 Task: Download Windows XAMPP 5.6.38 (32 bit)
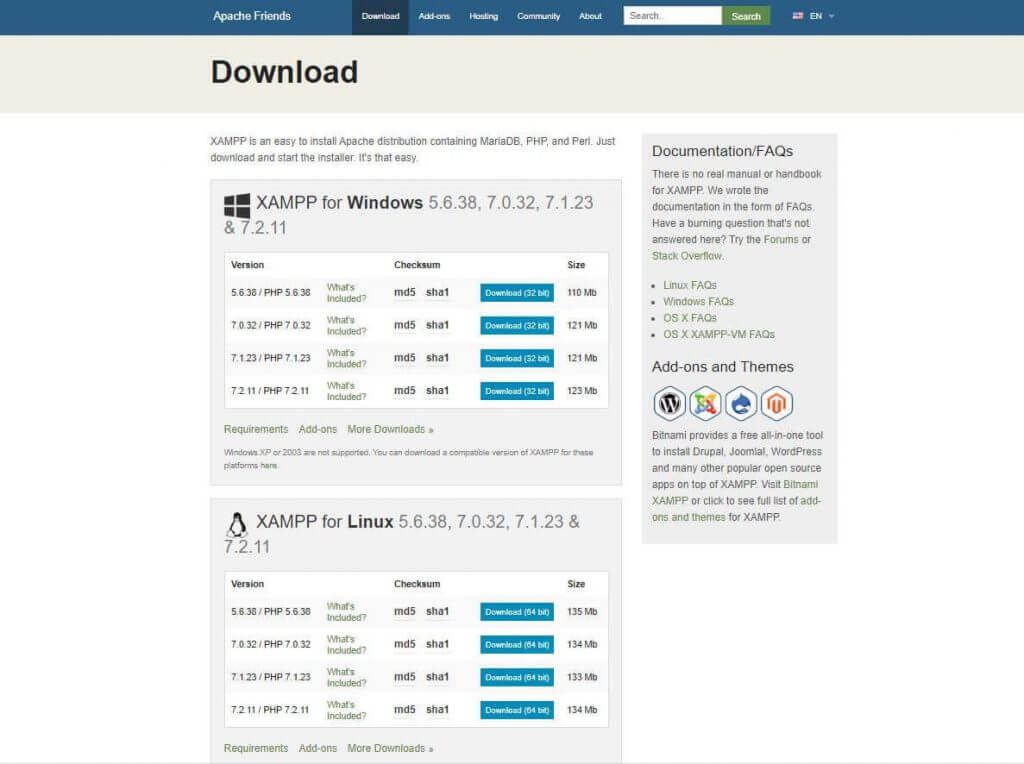517,293
